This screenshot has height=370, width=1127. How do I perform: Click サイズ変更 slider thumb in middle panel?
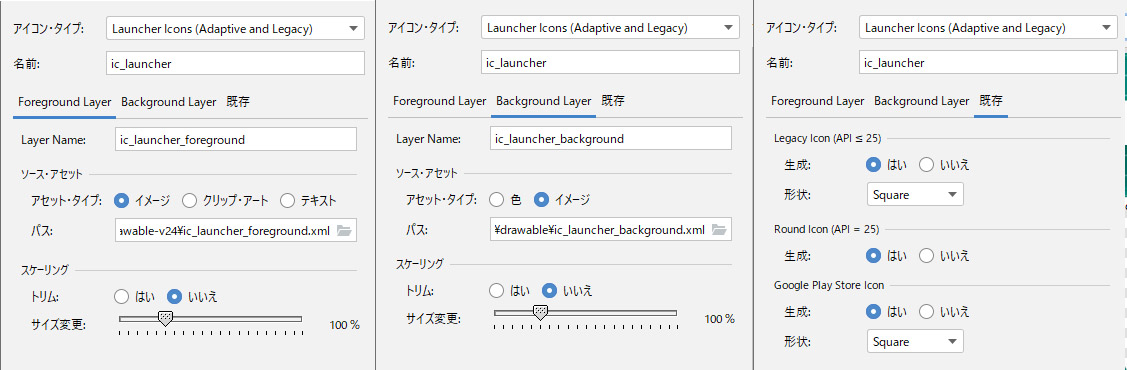click(540, 313)
